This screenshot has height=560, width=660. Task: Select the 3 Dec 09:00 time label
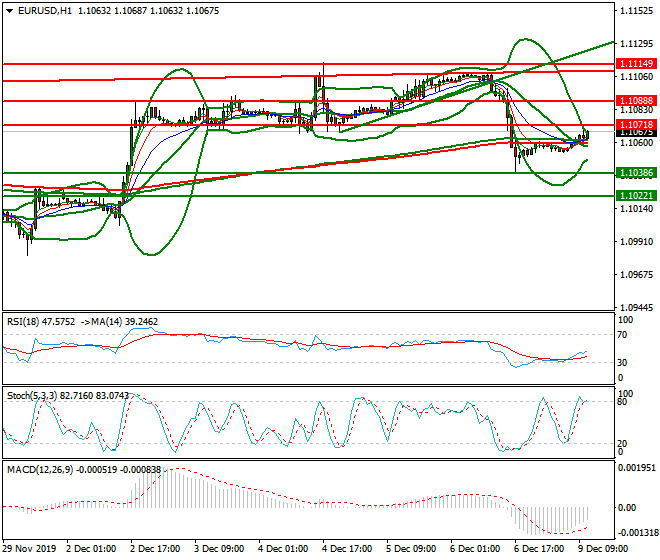(219, 549)
